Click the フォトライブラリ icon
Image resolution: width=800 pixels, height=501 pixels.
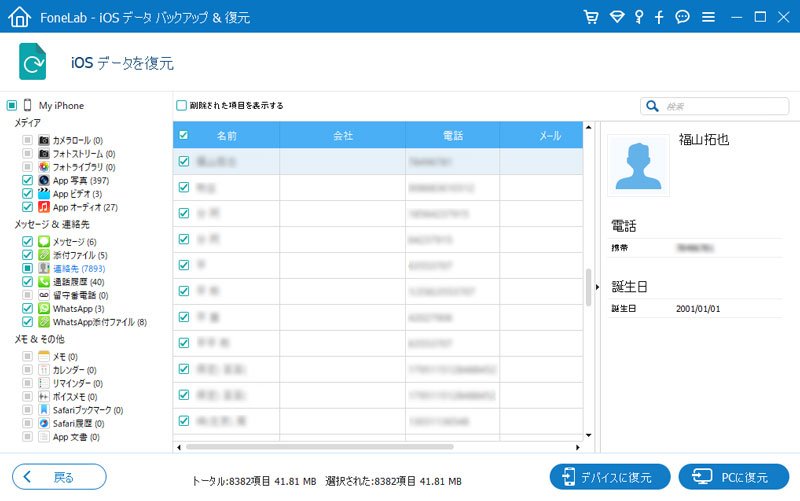(x=44, y=166)
